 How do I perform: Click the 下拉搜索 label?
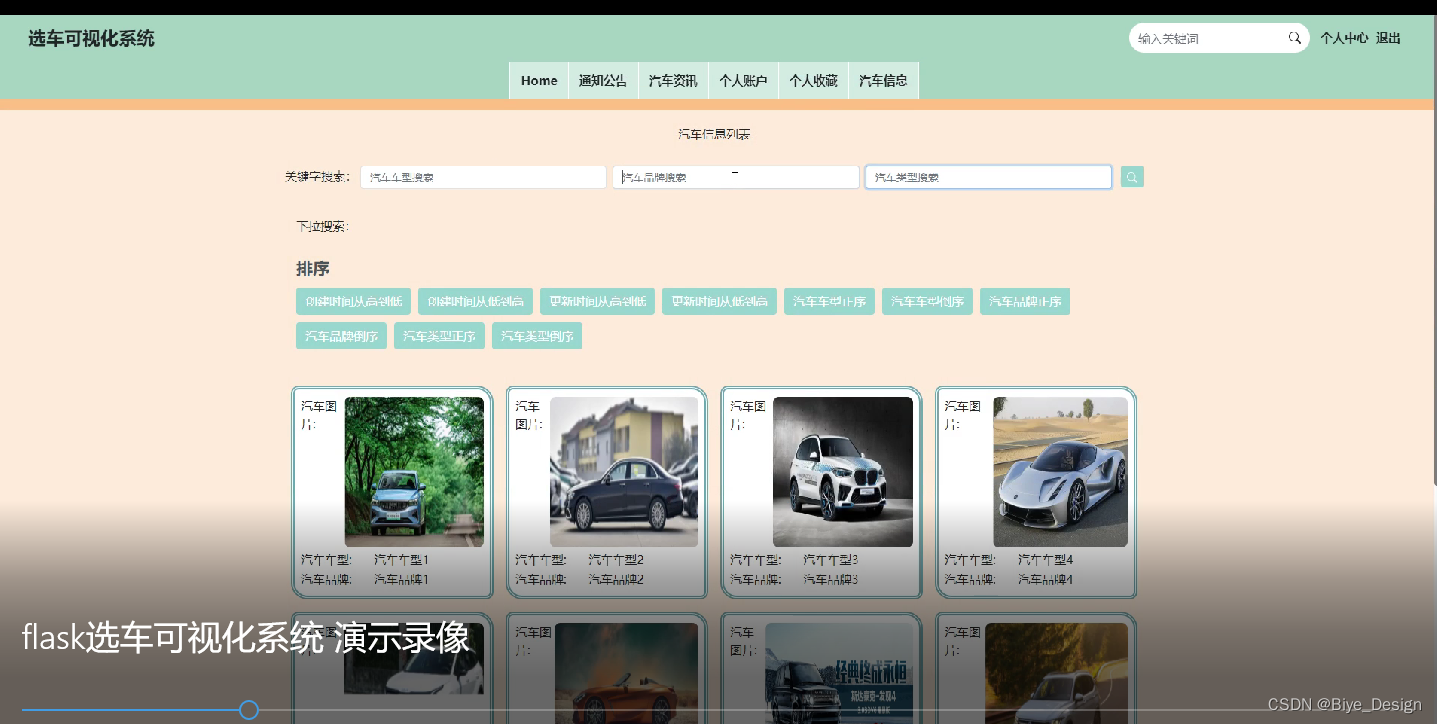pos(322,227)
